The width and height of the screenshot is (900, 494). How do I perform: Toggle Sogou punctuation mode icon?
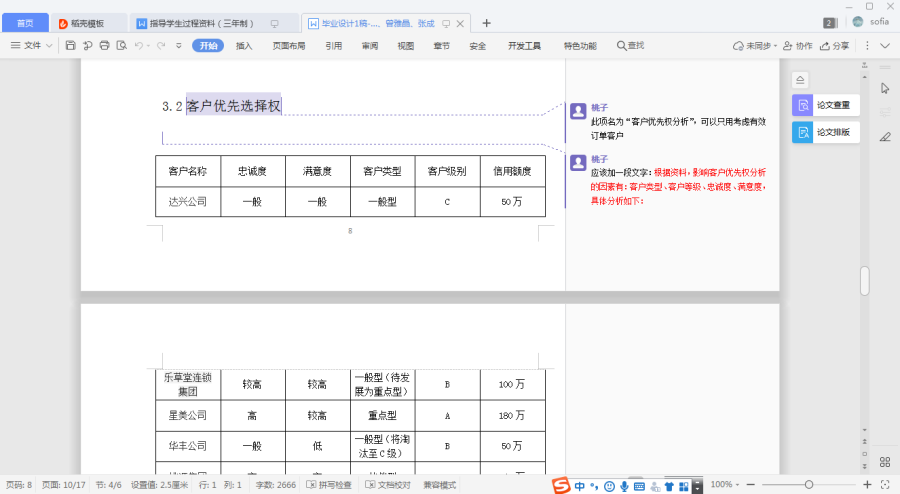point(594,487)
